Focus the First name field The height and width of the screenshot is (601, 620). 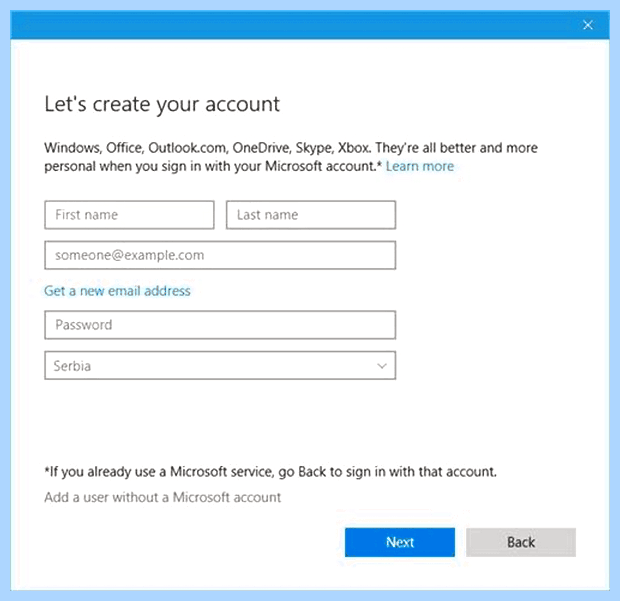pyautogui.click(x=129, y=215)
